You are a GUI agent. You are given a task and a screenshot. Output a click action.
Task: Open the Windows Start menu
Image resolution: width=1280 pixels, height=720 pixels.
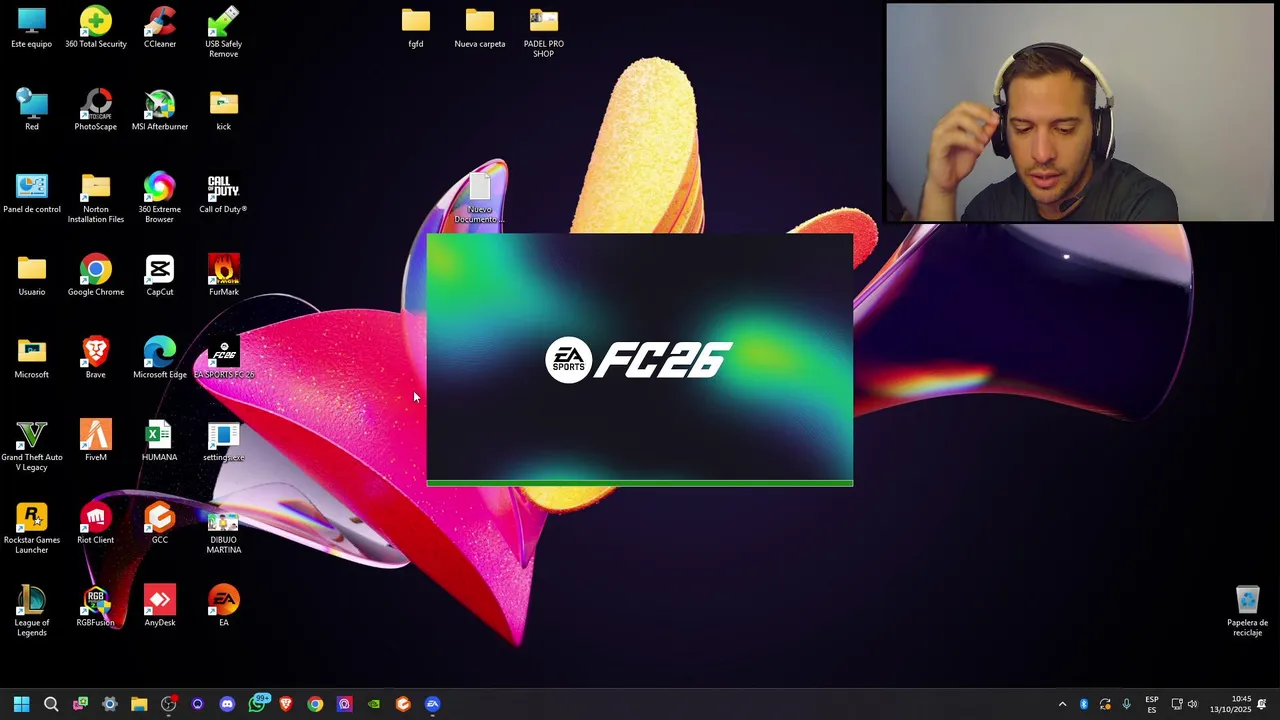pyautogui.click(x=22, y=704)
